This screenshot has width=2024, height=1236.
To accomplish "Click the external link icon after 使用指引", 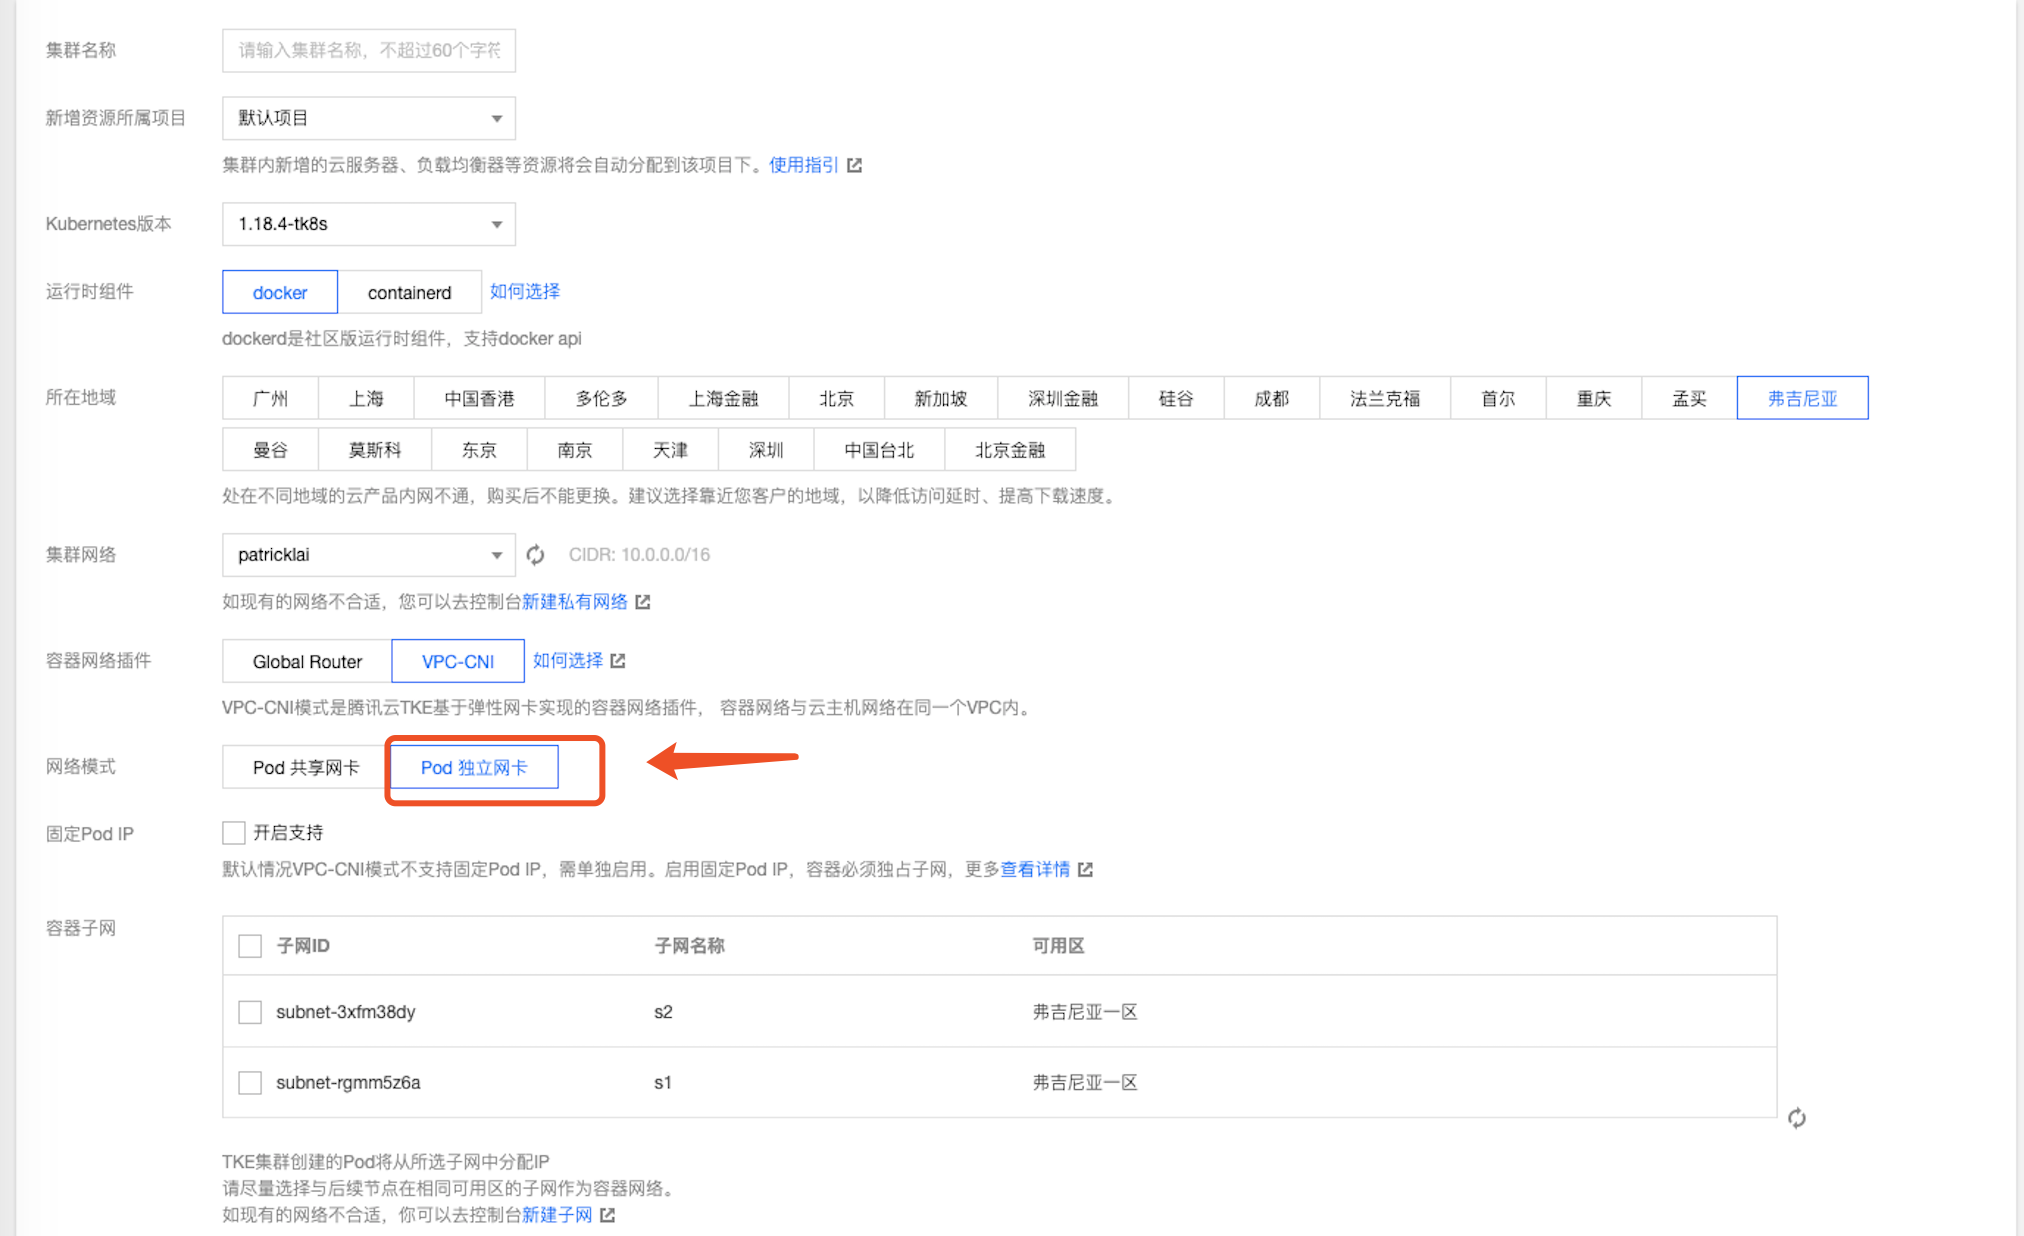I will pyautogui.click(x=854, y=165).
